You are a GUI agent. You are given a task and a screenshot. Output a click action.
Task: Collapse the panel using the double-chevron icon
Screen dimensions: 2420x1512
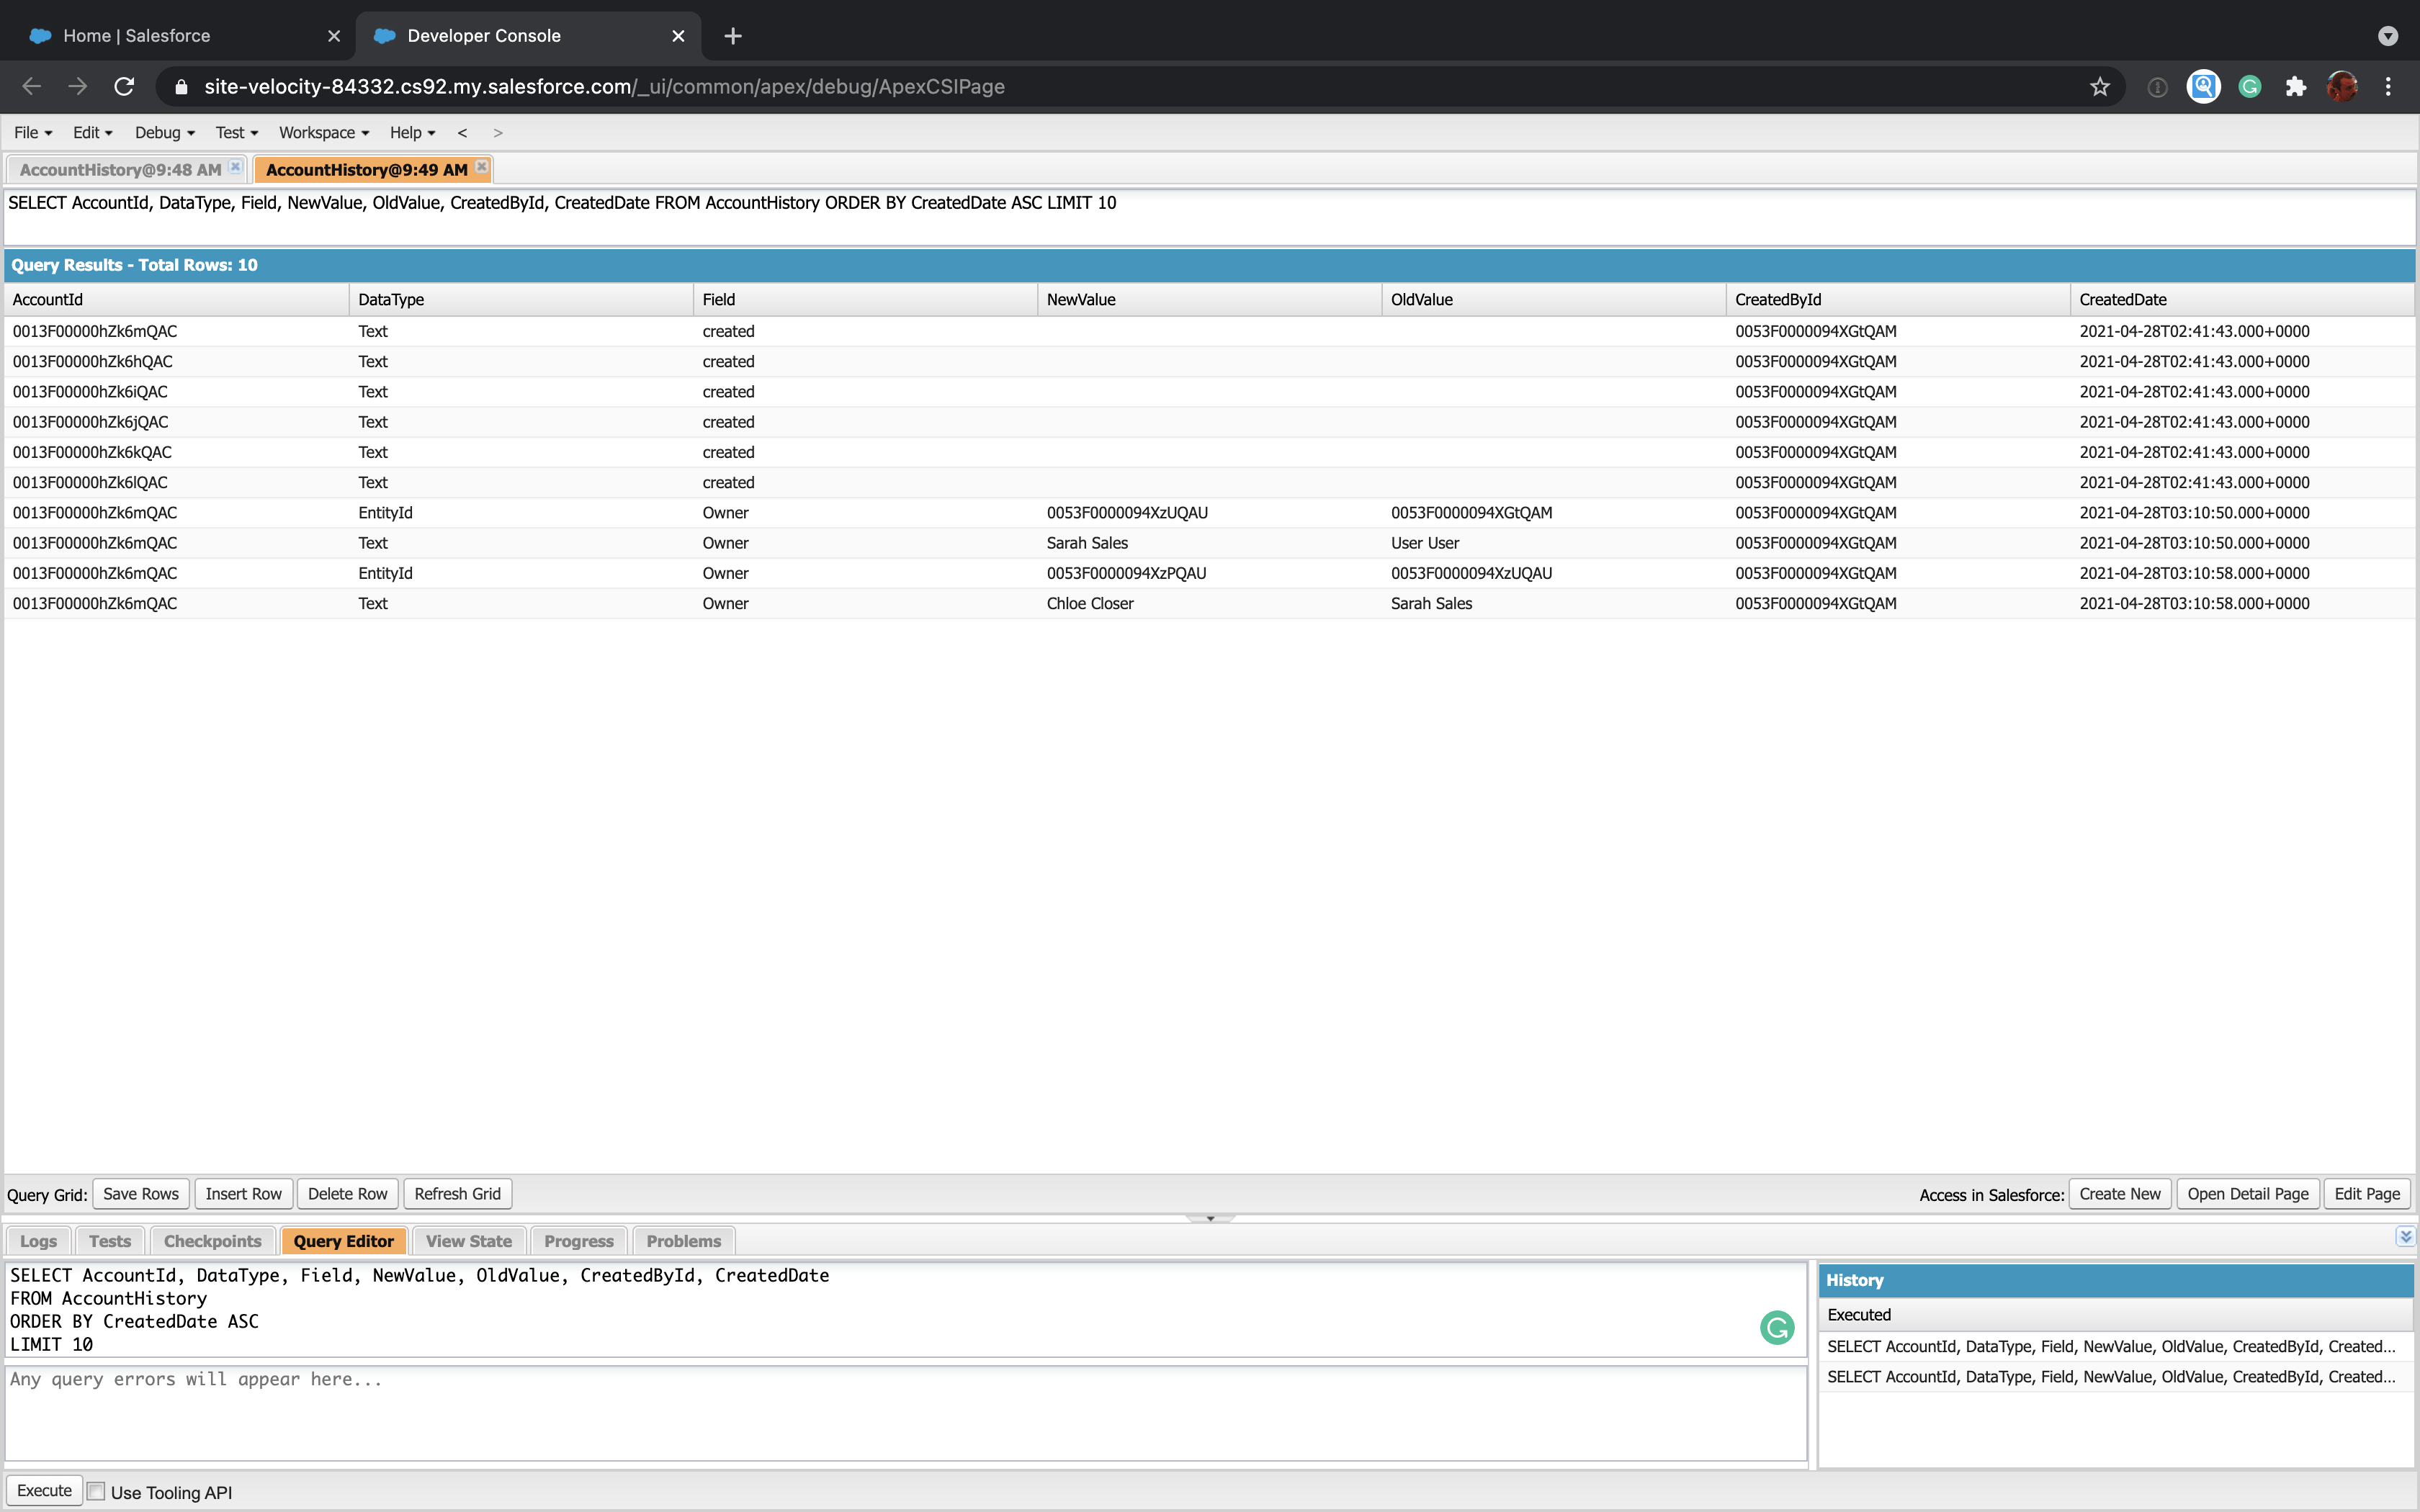coord(2404,1237)
